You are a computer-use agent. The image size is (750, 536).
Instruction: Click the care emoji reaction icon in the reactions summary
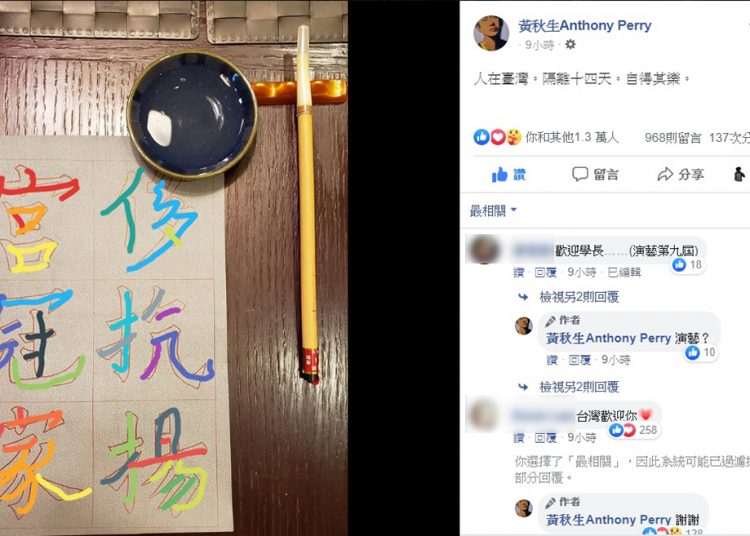(514, 137)
